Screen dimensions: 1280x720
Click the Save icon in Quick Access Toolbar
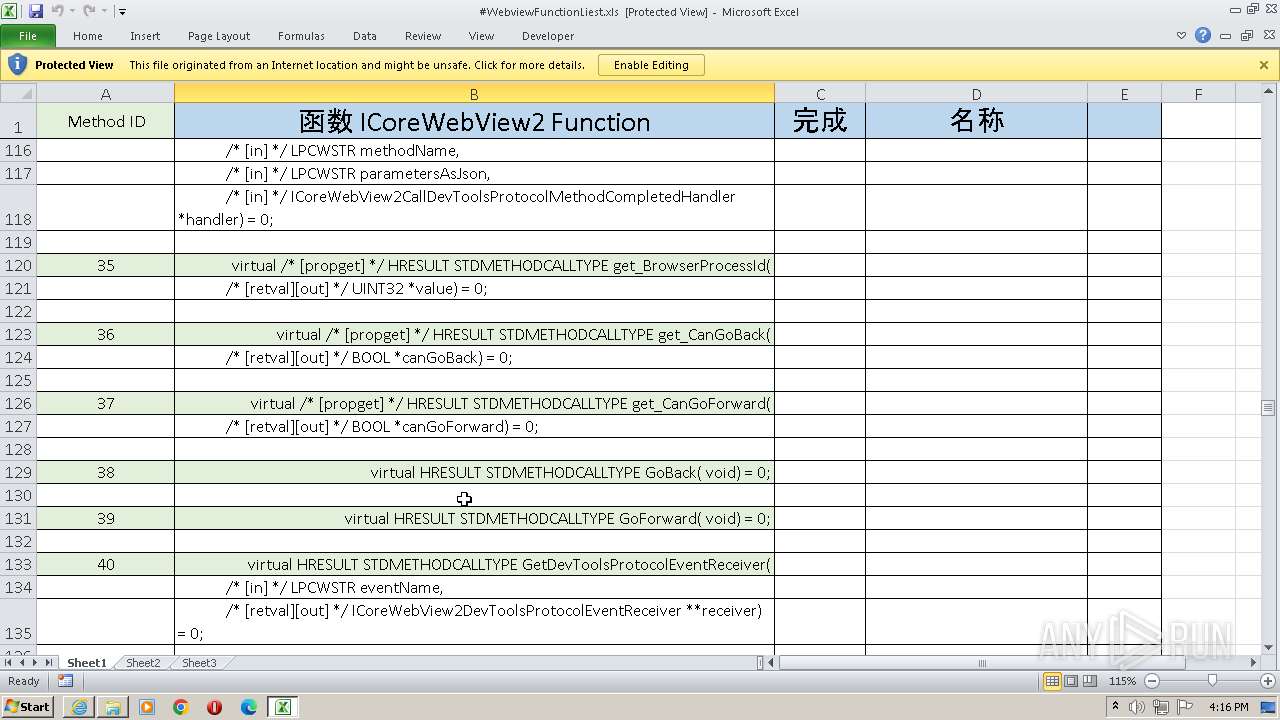(36, 11)
